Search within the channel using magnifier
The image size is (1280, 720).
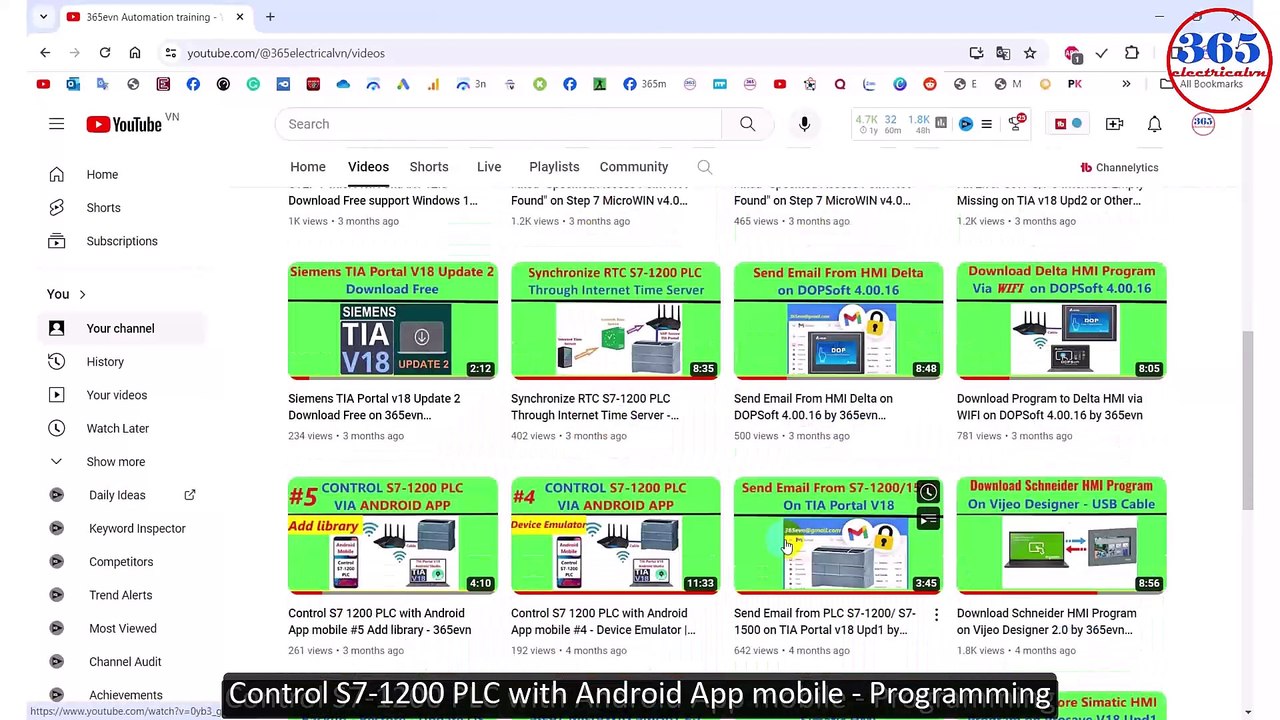(x=705, y=167)
